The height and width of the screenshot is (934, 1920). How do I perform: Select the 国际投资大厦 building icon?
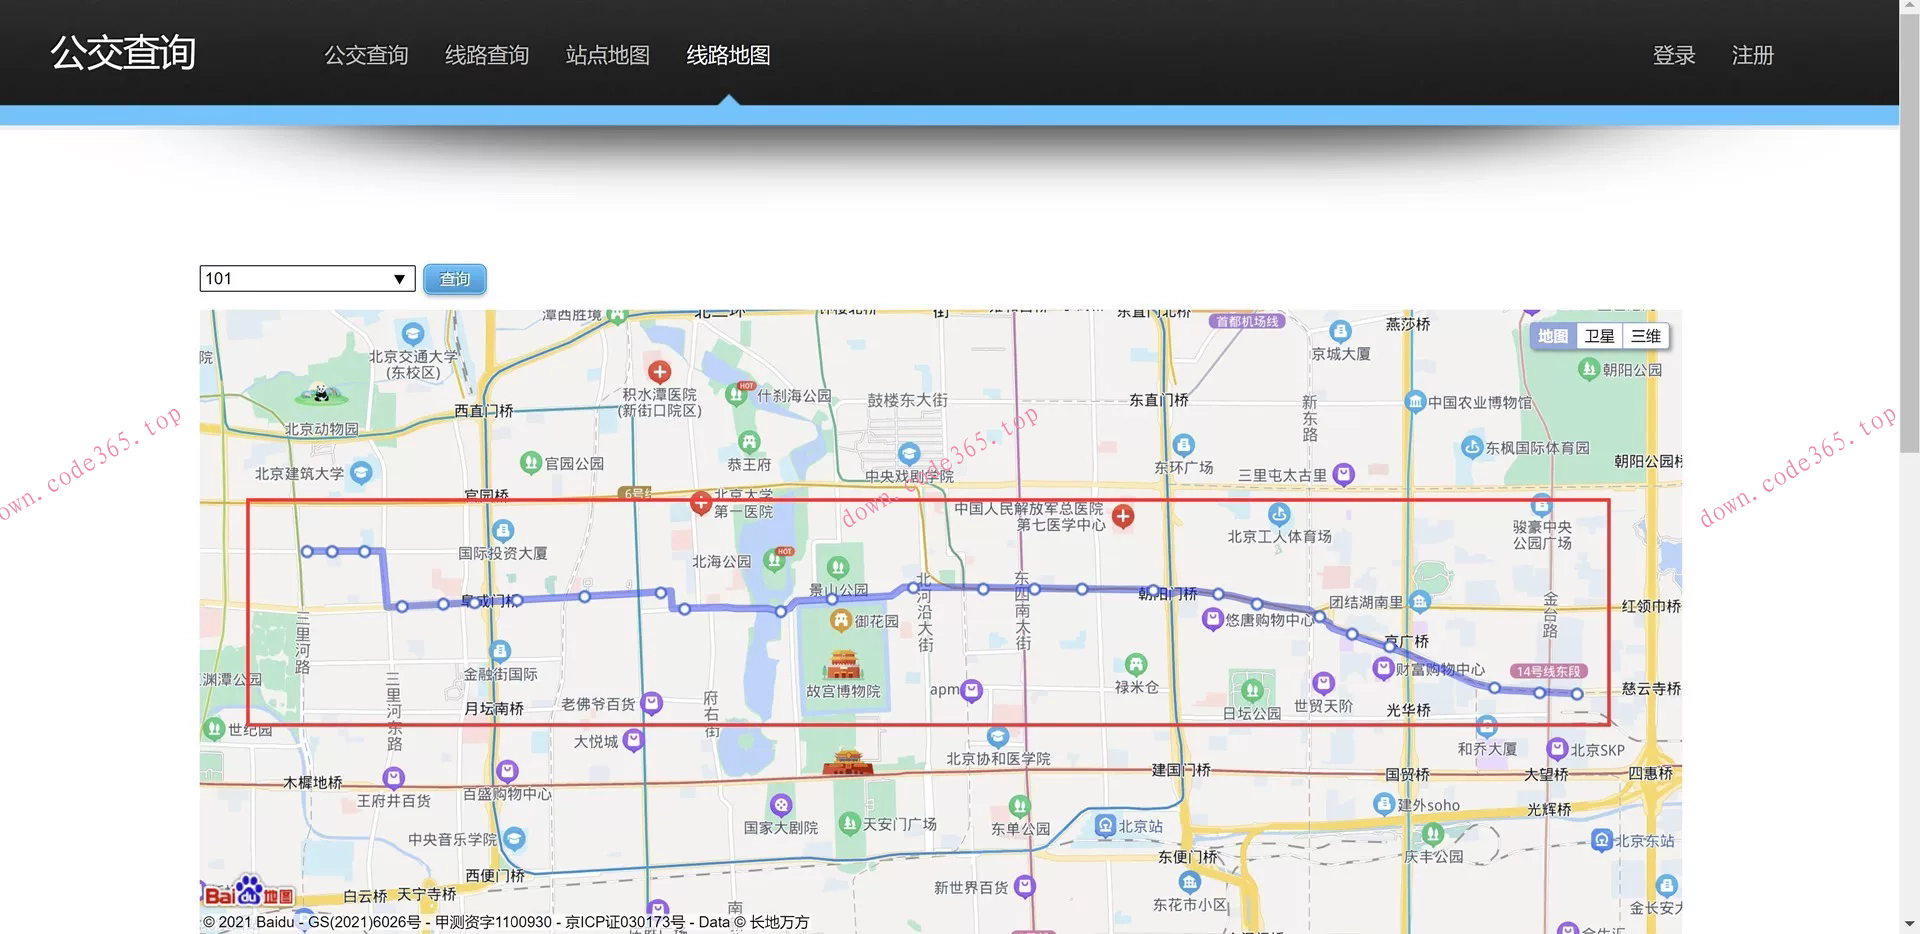click(503, 530)
